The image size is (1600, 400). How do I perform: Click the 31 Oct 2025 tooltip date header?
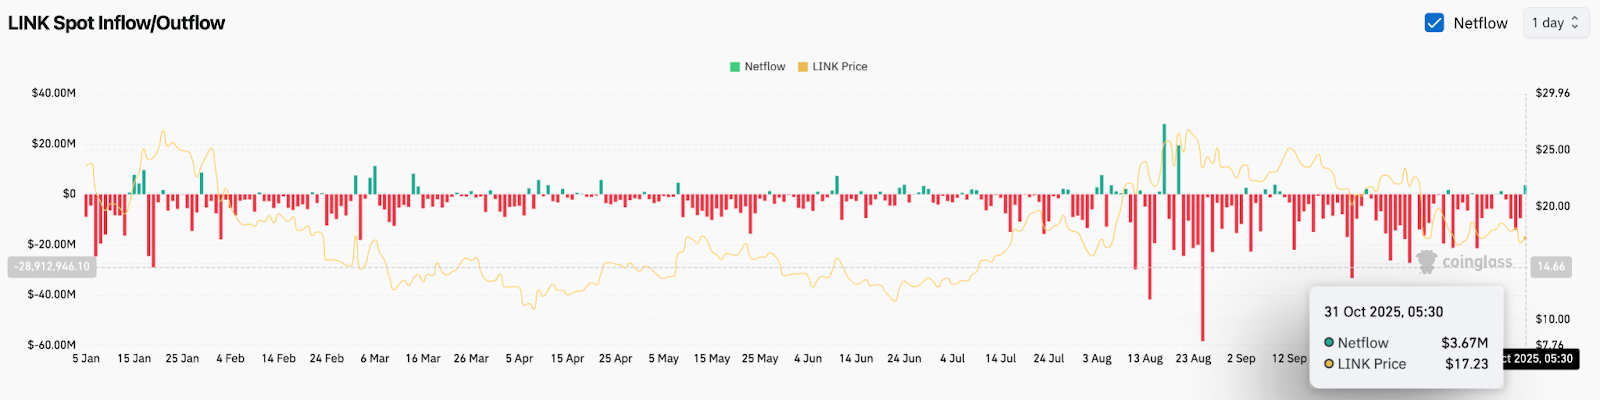tap(1383, 312)
